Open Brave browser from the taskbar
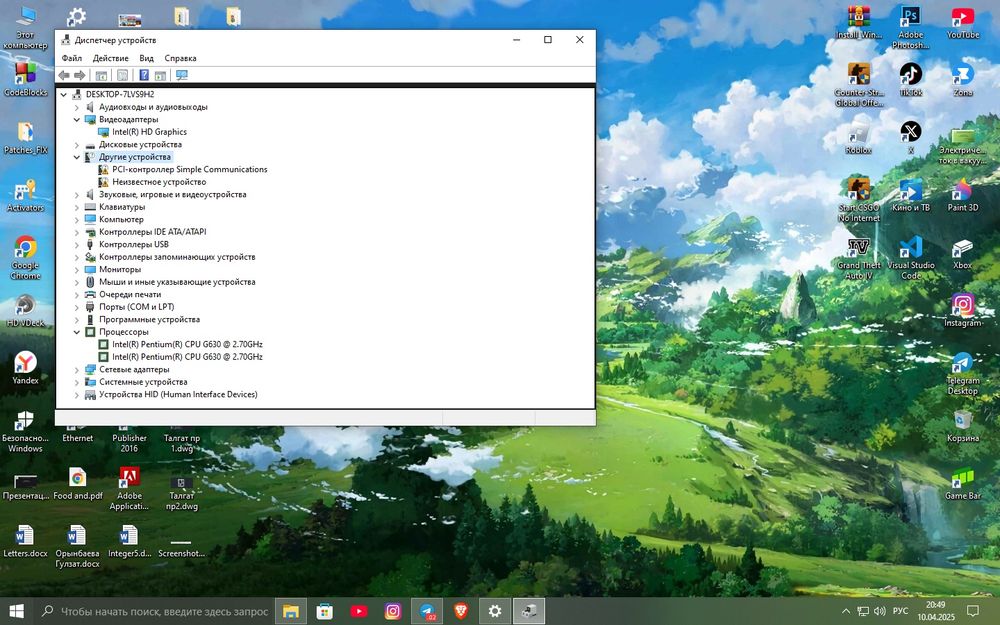Screen dimensions: 1000x625 click(460, 611)
